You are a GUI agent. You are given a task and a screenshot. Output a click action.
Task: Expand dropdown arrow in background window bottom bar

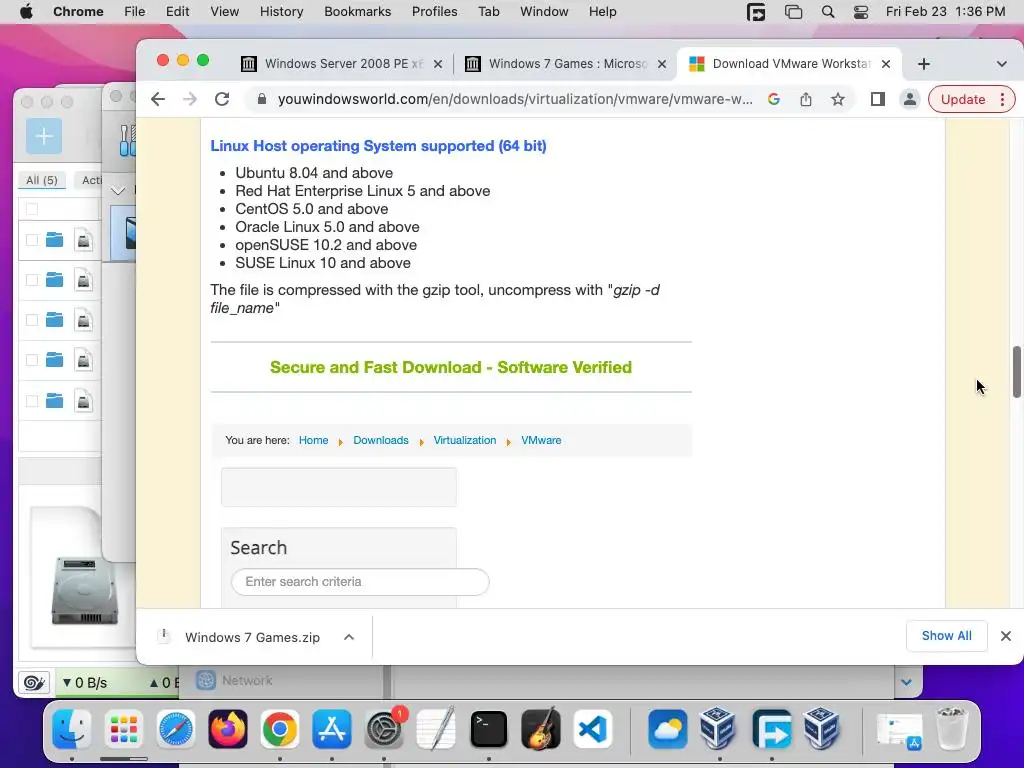click(906, 682)
